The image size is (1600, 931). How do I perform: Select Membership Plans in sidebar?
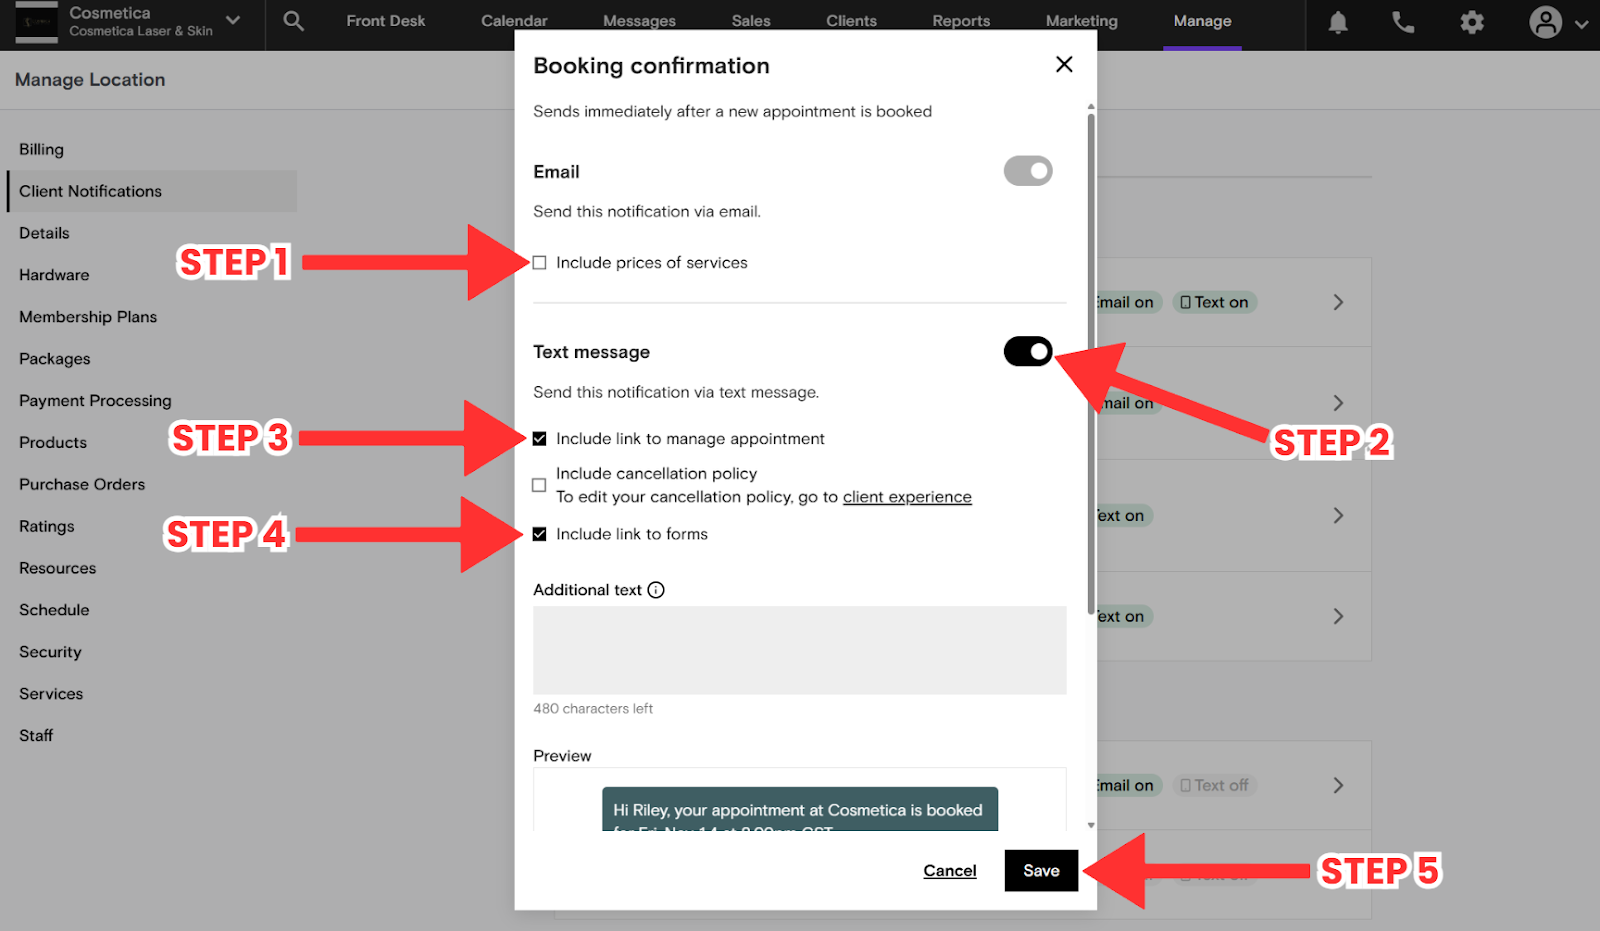pos(88,317)
